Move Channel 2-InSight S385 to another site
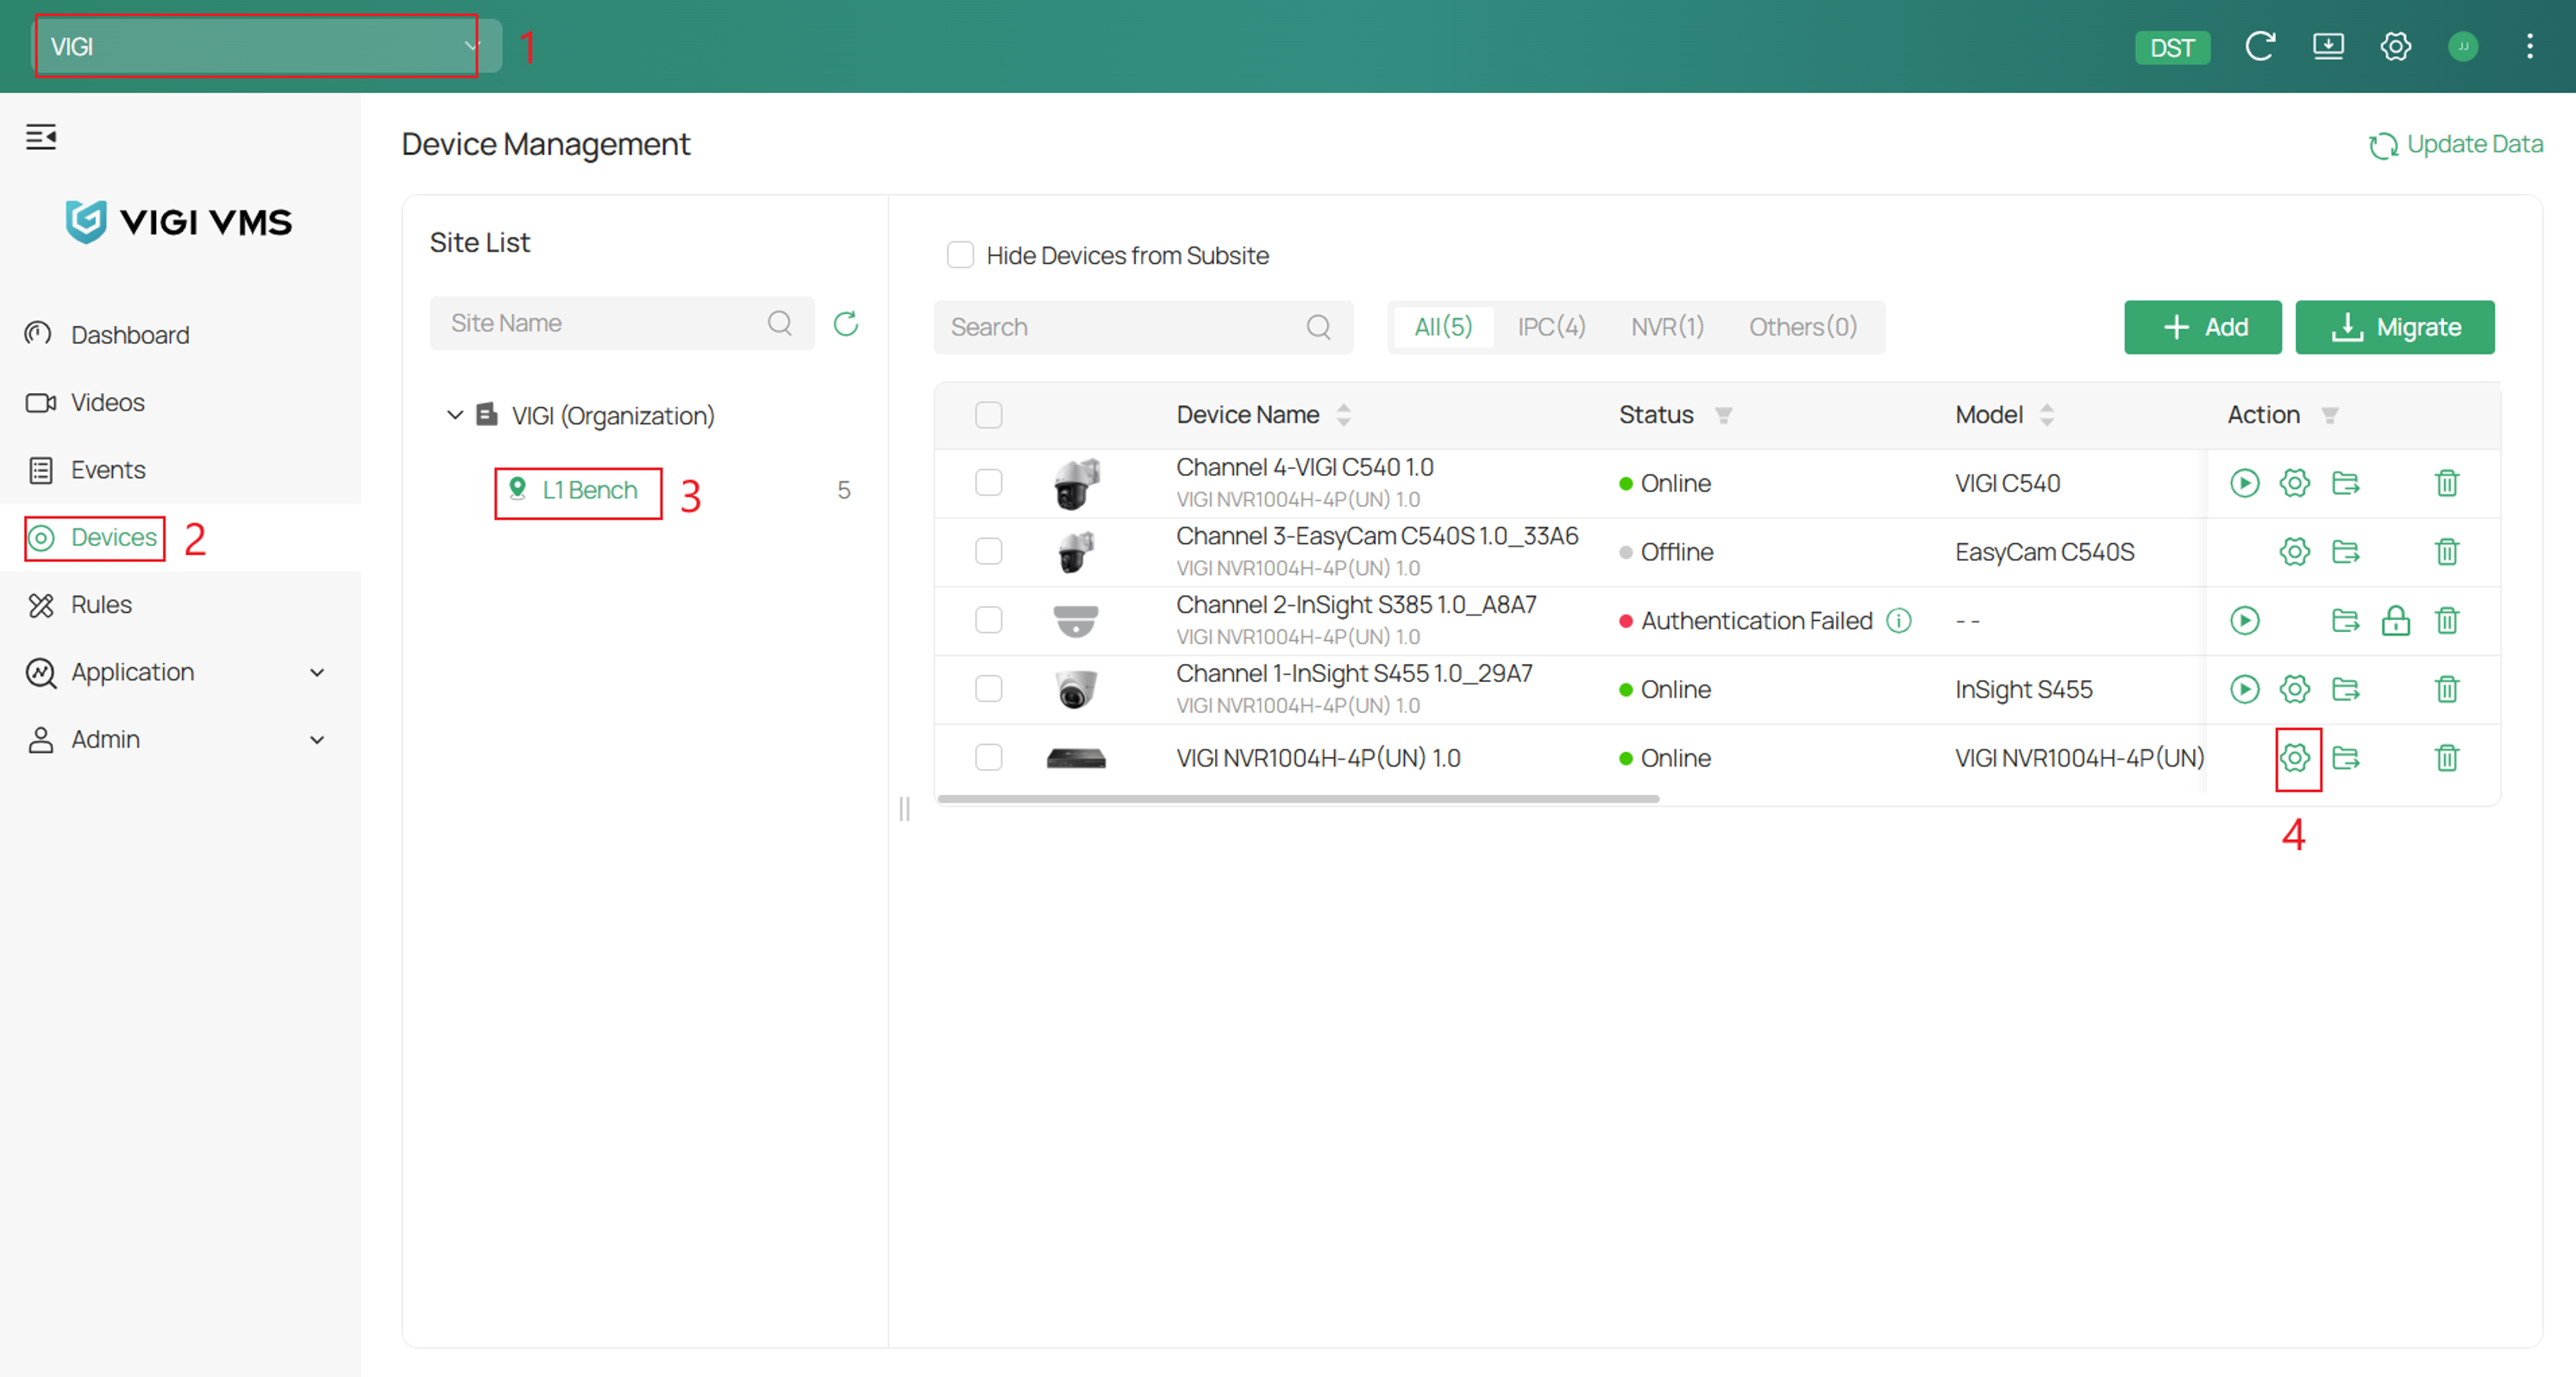 [x=2346, y=620]
